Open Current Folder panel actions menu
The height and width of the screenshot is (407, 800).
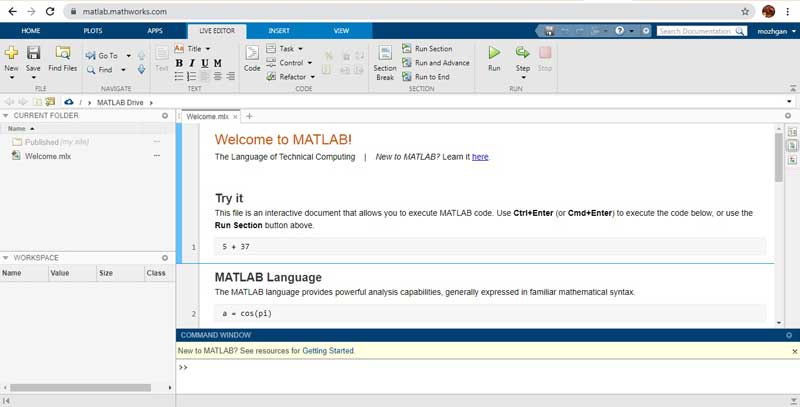tap(165, 116)
